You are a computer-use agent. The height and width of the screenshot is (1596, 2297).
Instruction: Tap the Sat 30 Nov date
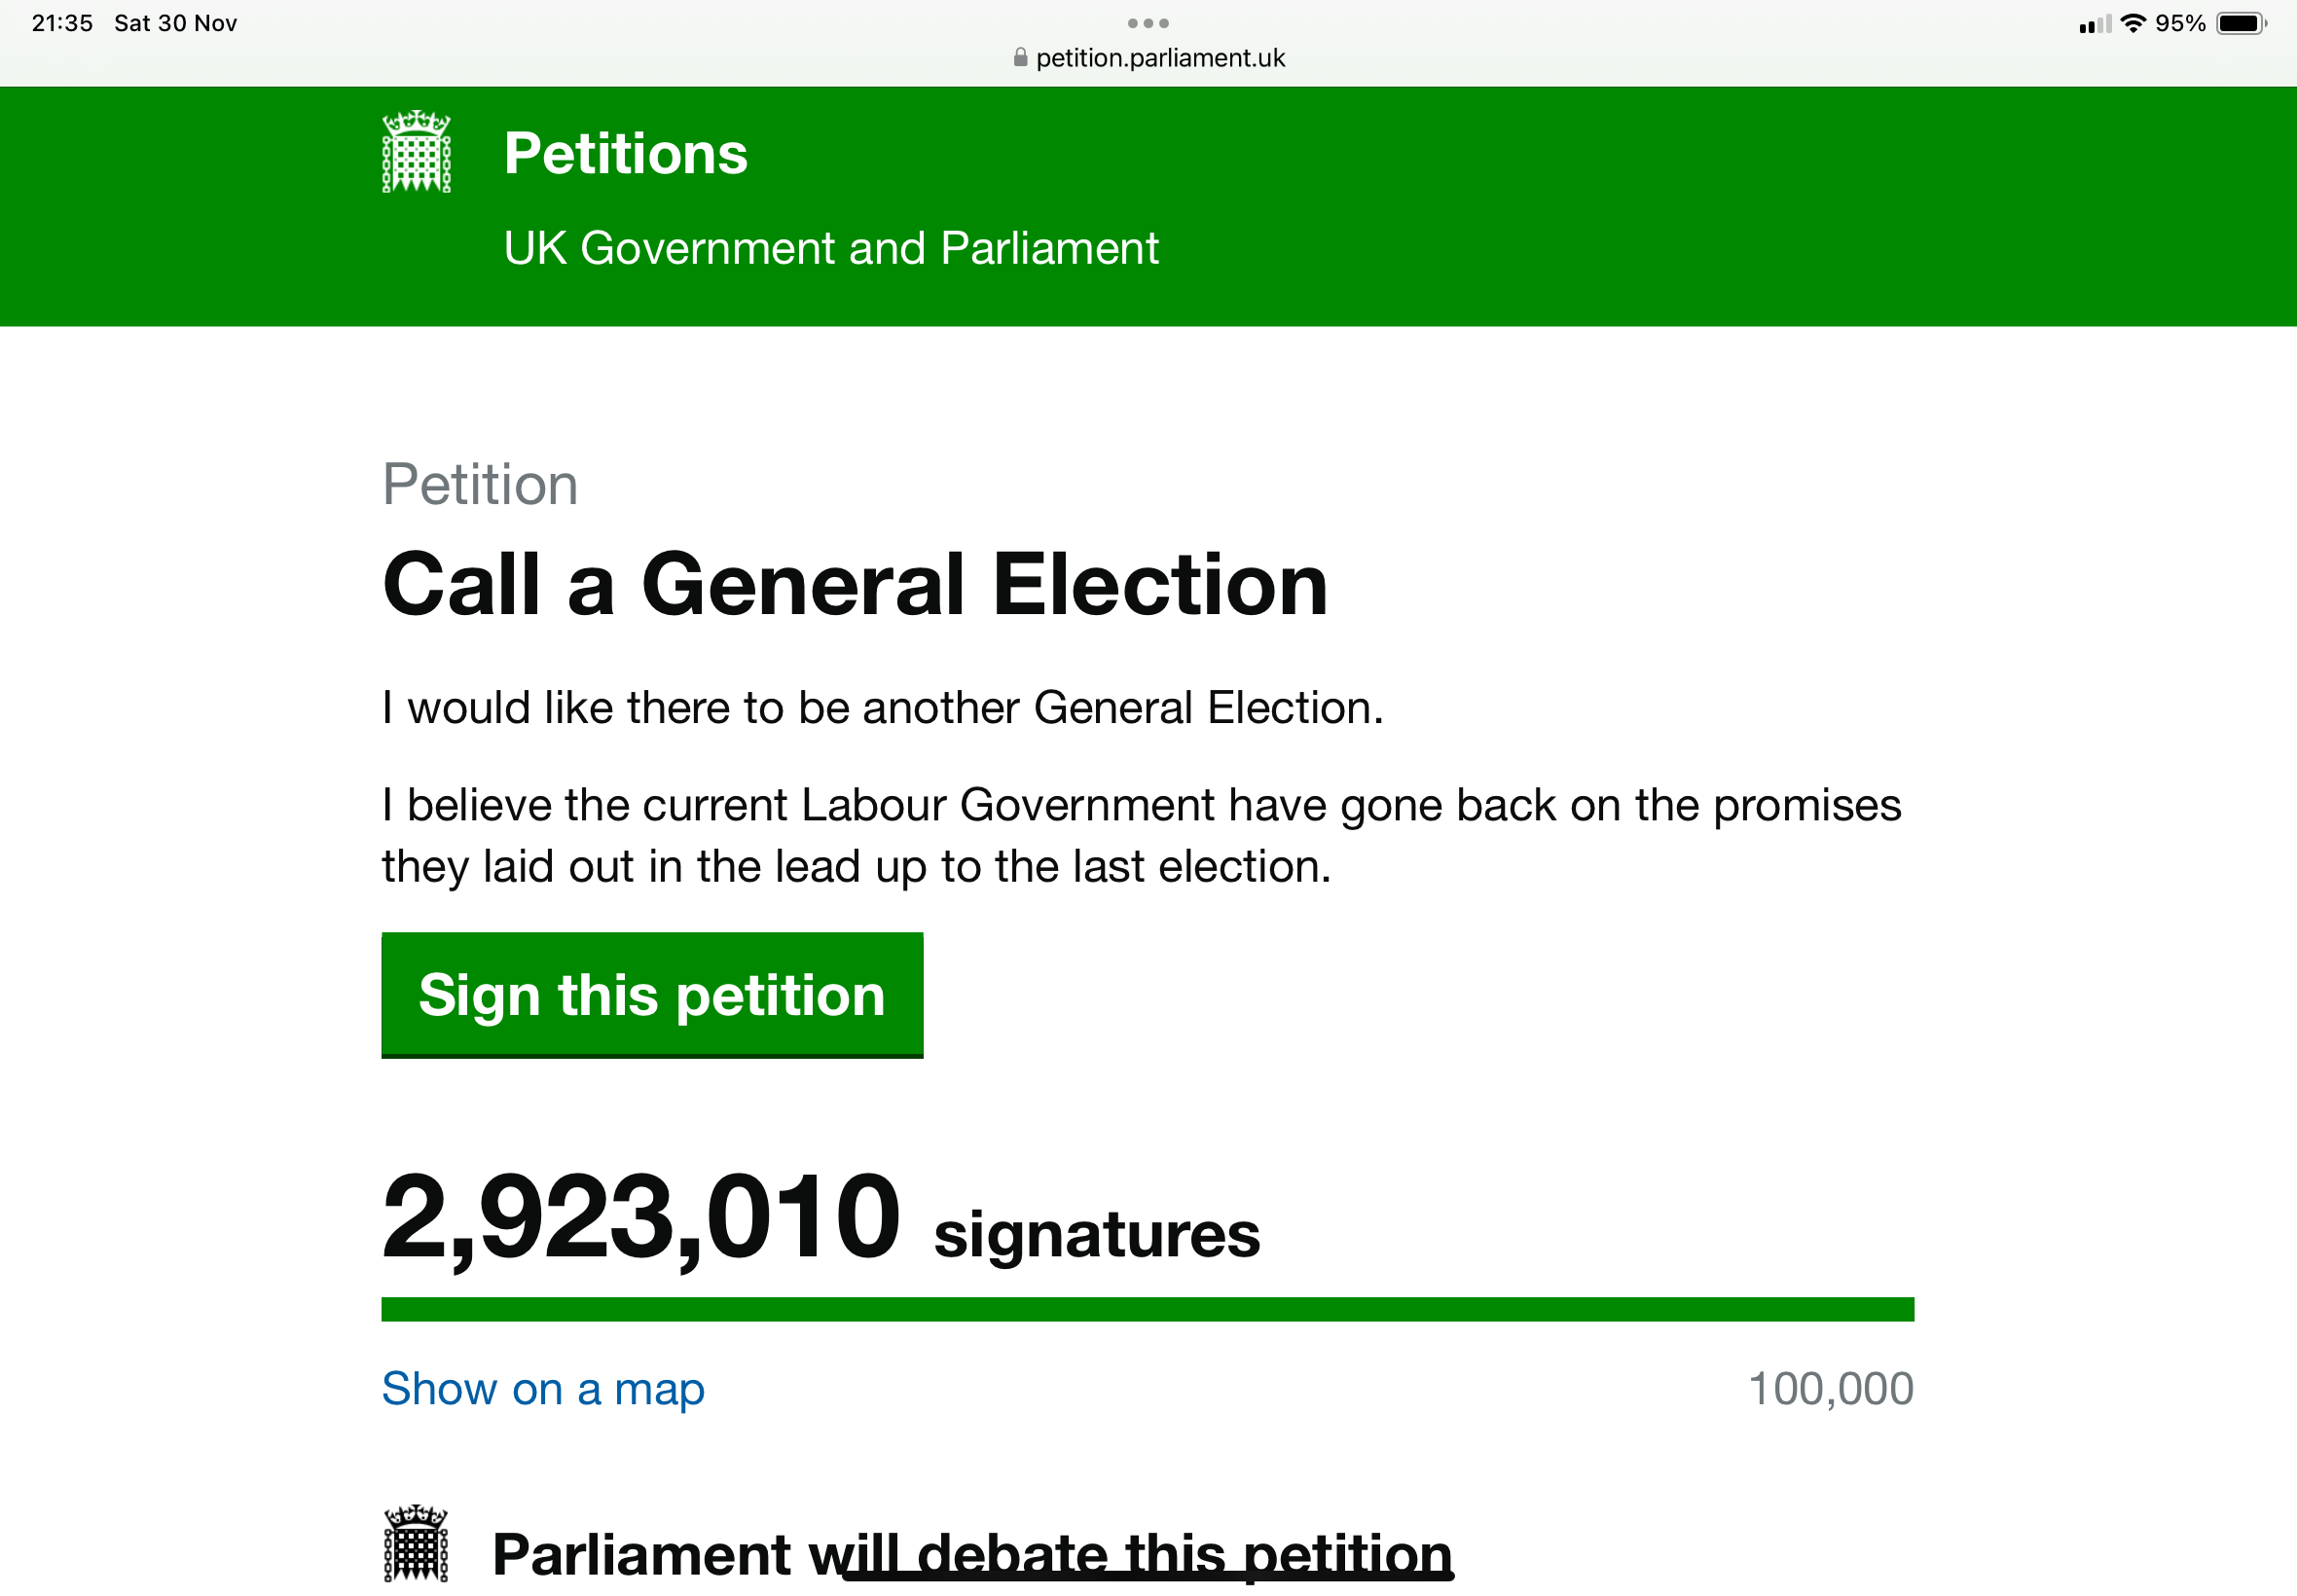(x=175, y=23)
